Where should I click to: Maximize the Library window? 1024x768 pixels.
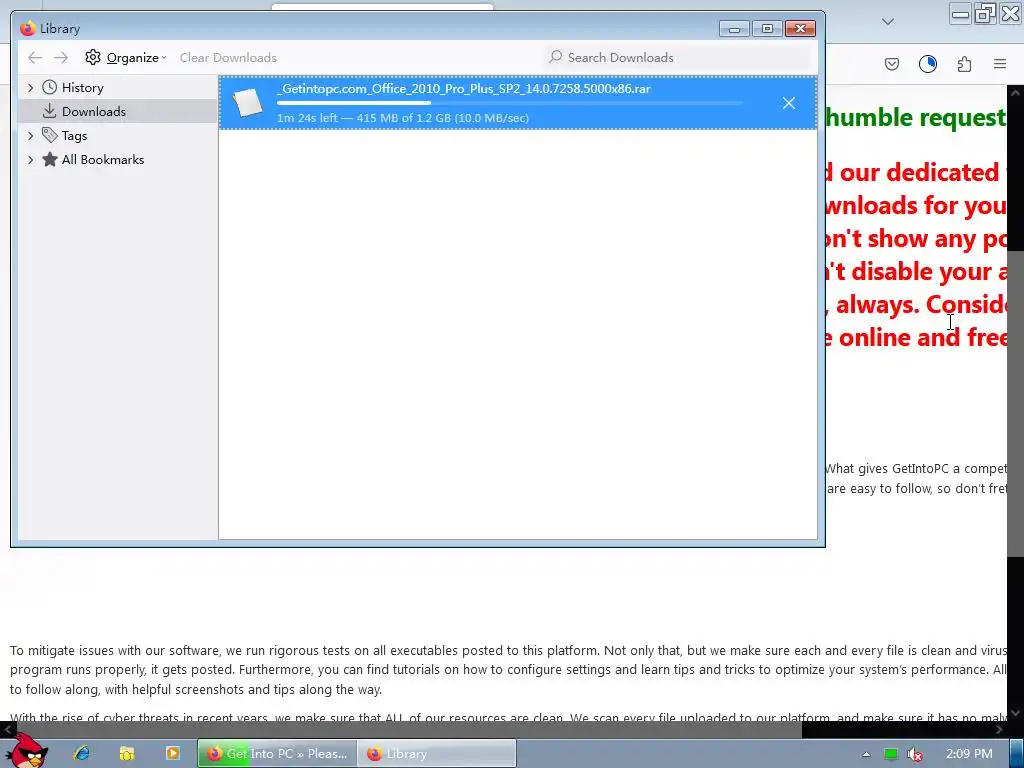point(767,29)
